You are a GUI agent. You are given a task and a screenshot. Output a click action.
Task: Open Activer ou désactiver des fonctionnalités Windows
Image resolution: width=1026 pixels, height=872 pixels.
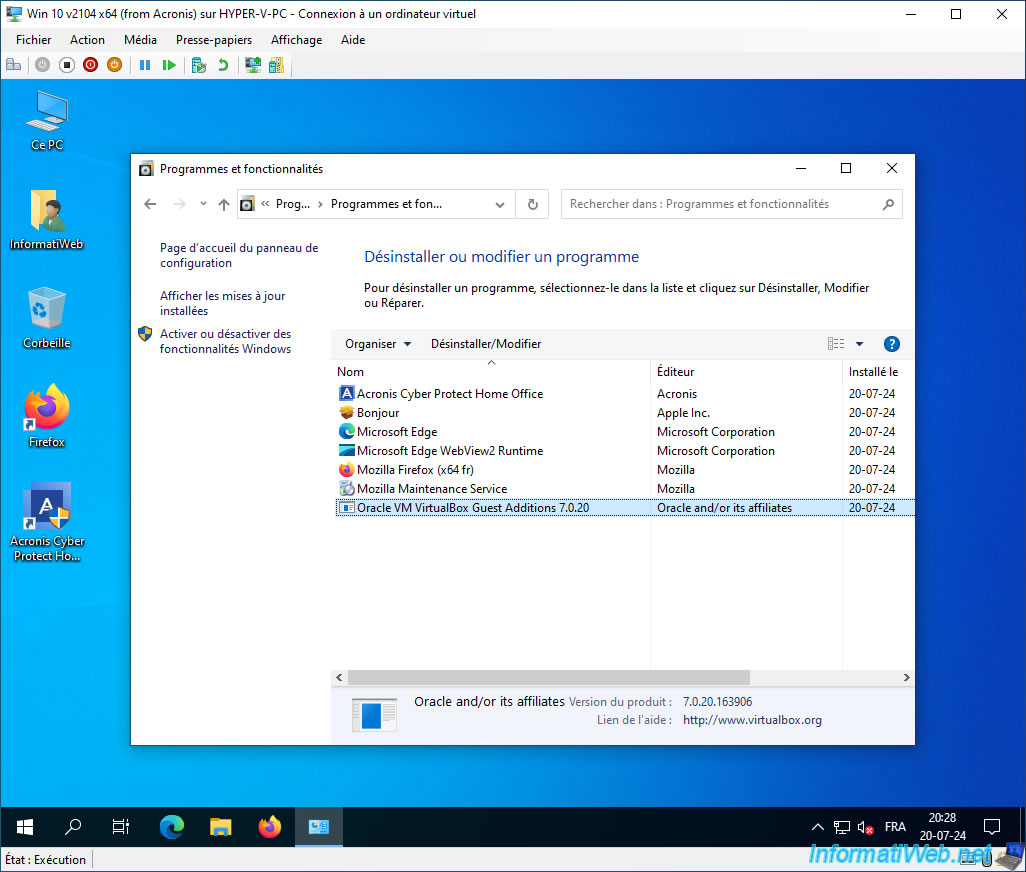[226, 341]
